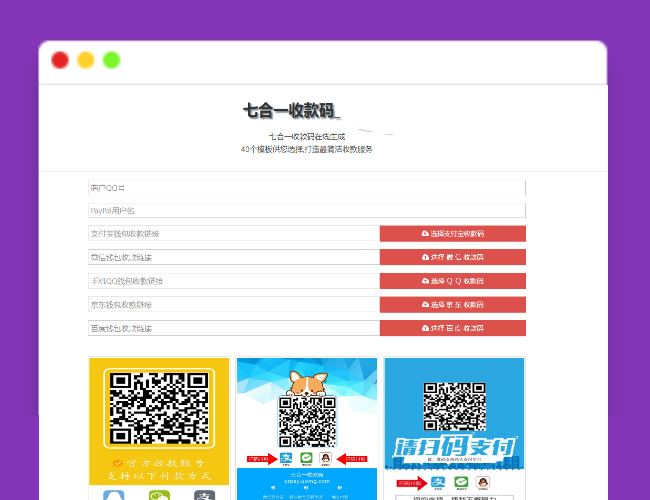This screenshot has height=500, width=650.
Task: Choose the corgi dog QR template
Action: 307,428
